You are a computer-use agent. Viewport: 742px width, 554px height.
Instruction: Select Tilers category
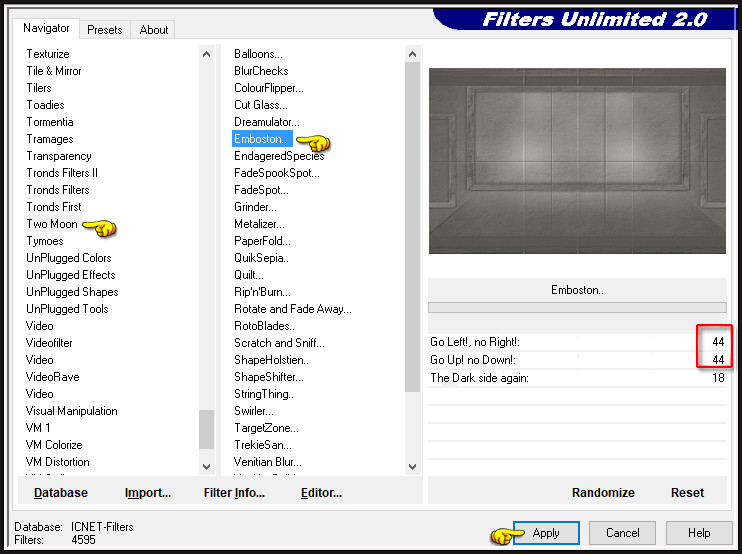point(39,88)
